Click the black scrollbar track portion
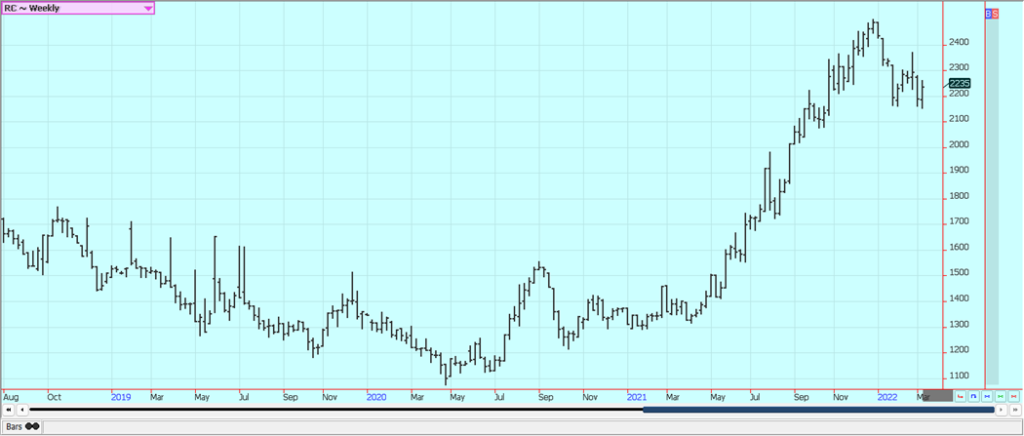The image size is (1024, 436). coord(336,410)
